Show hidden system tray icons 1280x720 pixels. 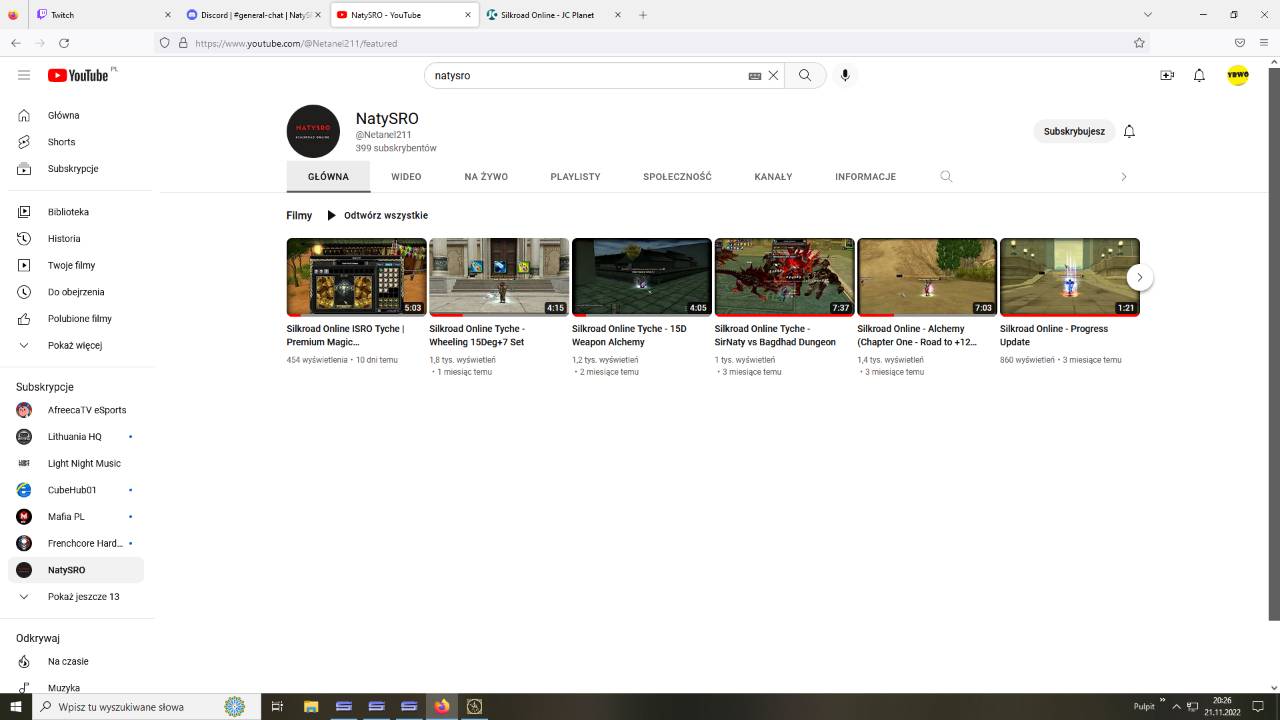coord(1177,706)
